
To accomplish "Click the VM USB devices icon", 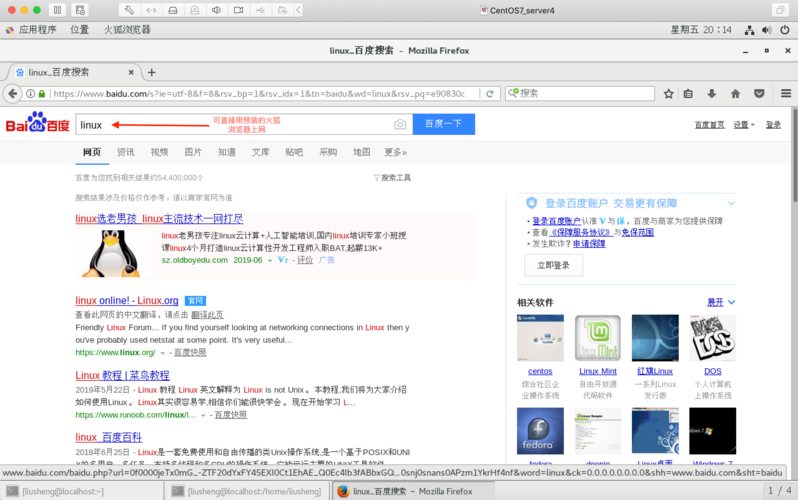I will 261,10.
